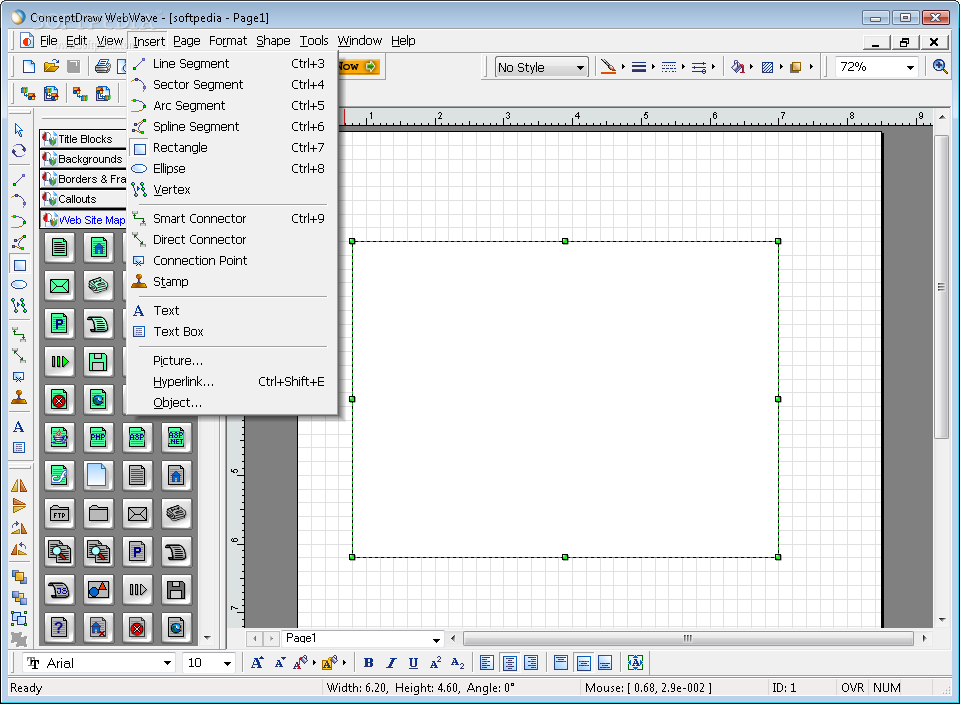
Task: Pick the home page shape in library
Action: (x=98, y=247)
